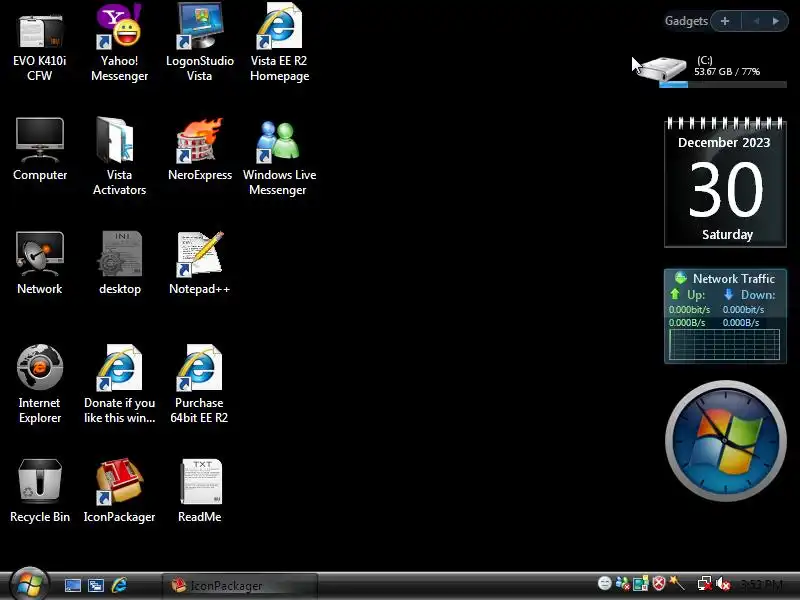Image resolution: width=800 pixels, height=600 pixels.
Task: Open Purchase 64bit EE R2 shortcut
Action: click(x=199, y=384)
